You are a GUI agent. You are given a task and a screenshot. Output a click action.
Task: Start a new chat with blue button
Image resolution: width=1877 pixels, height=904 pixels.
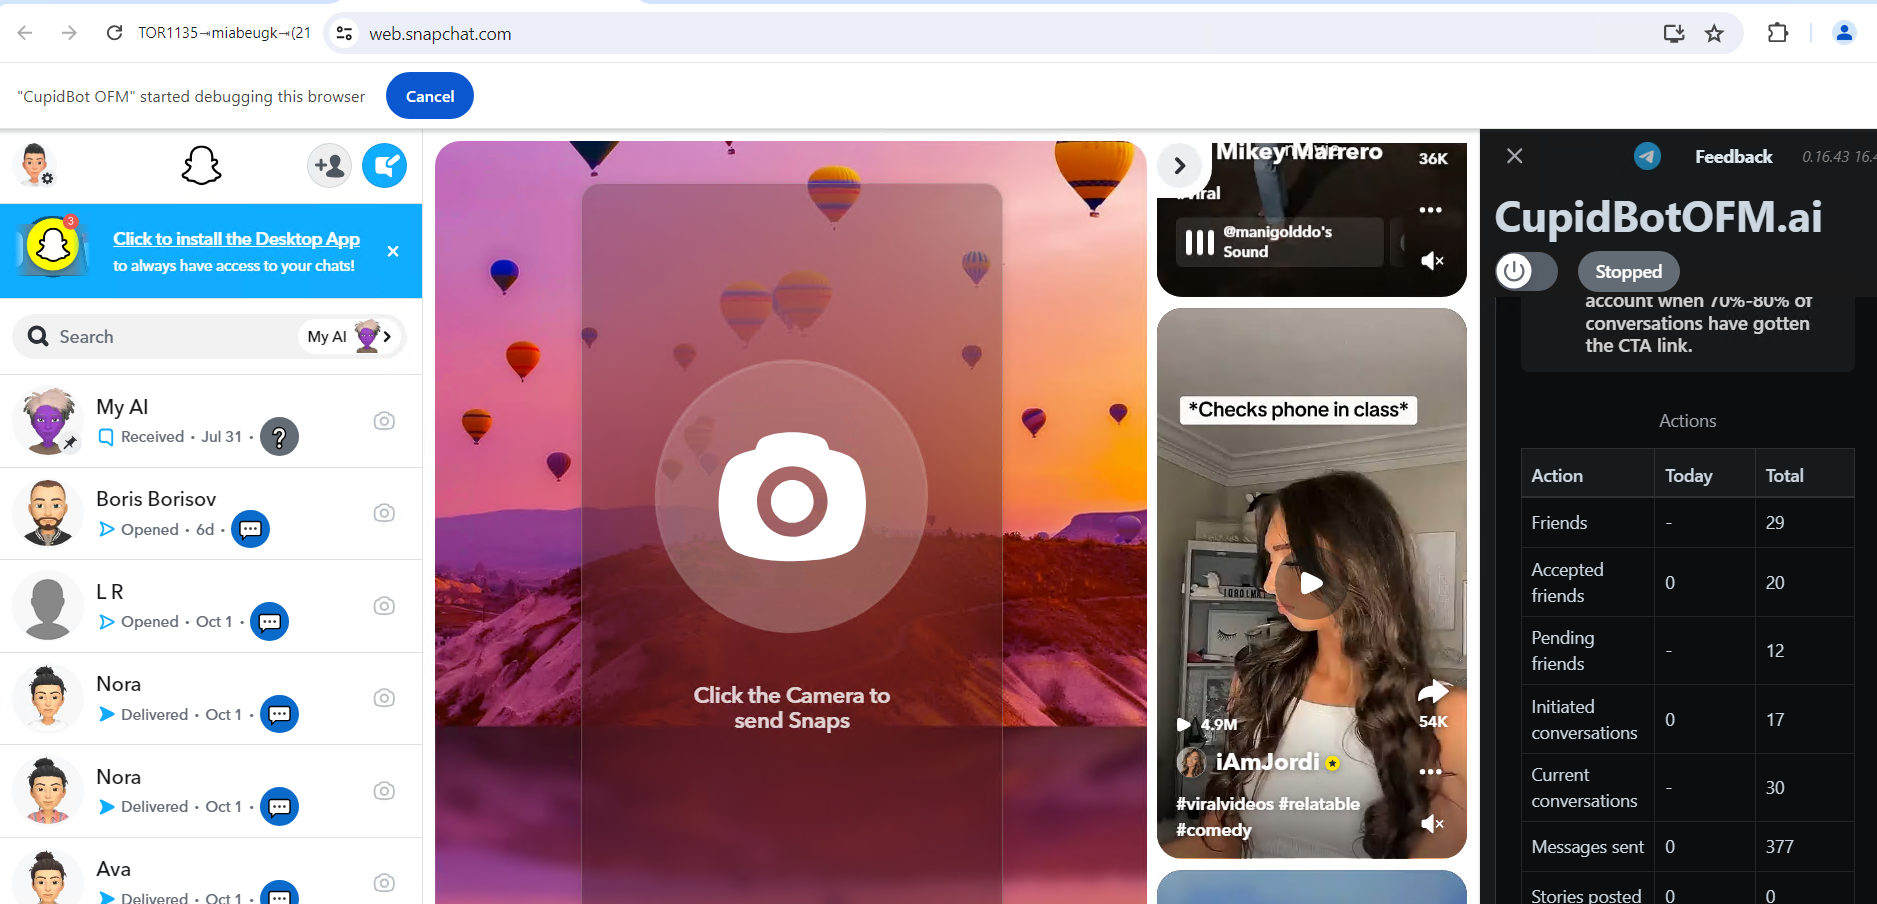tap(384, 165)
